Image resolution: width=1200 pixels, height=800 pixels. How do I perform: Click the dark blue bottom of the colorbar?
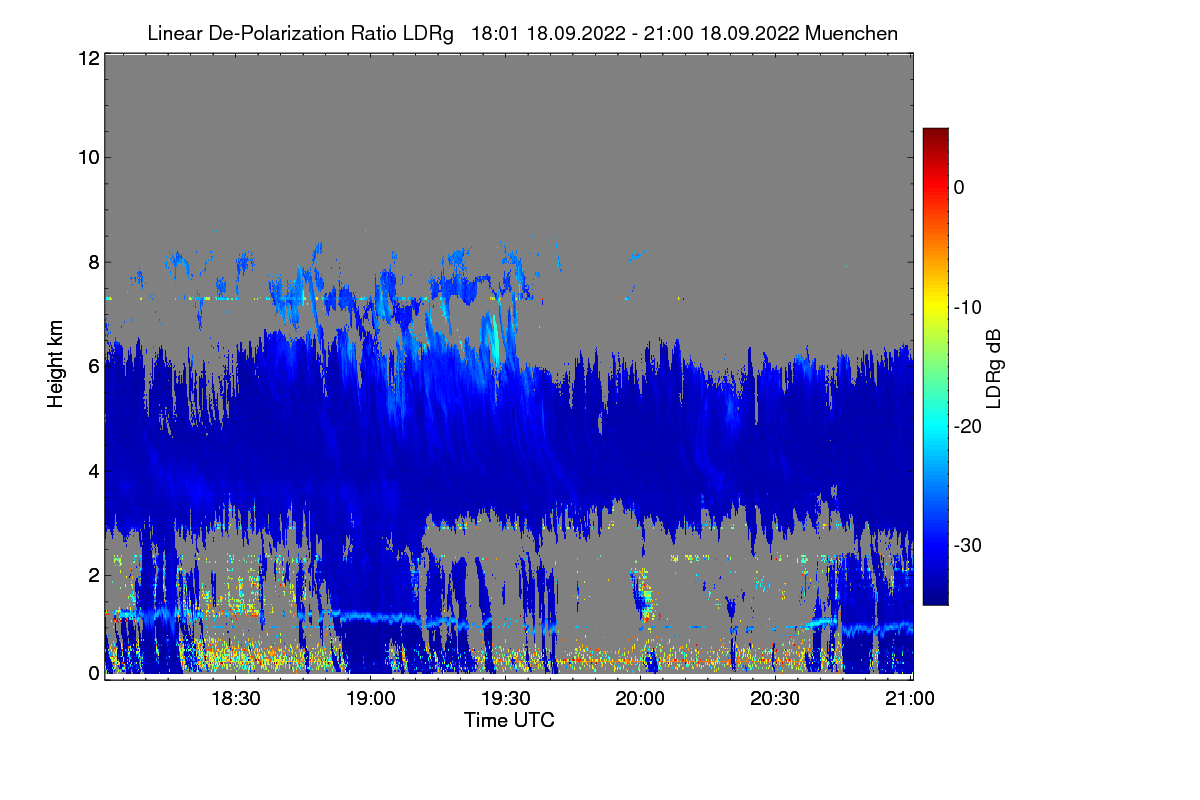click(x=935, y=596)
